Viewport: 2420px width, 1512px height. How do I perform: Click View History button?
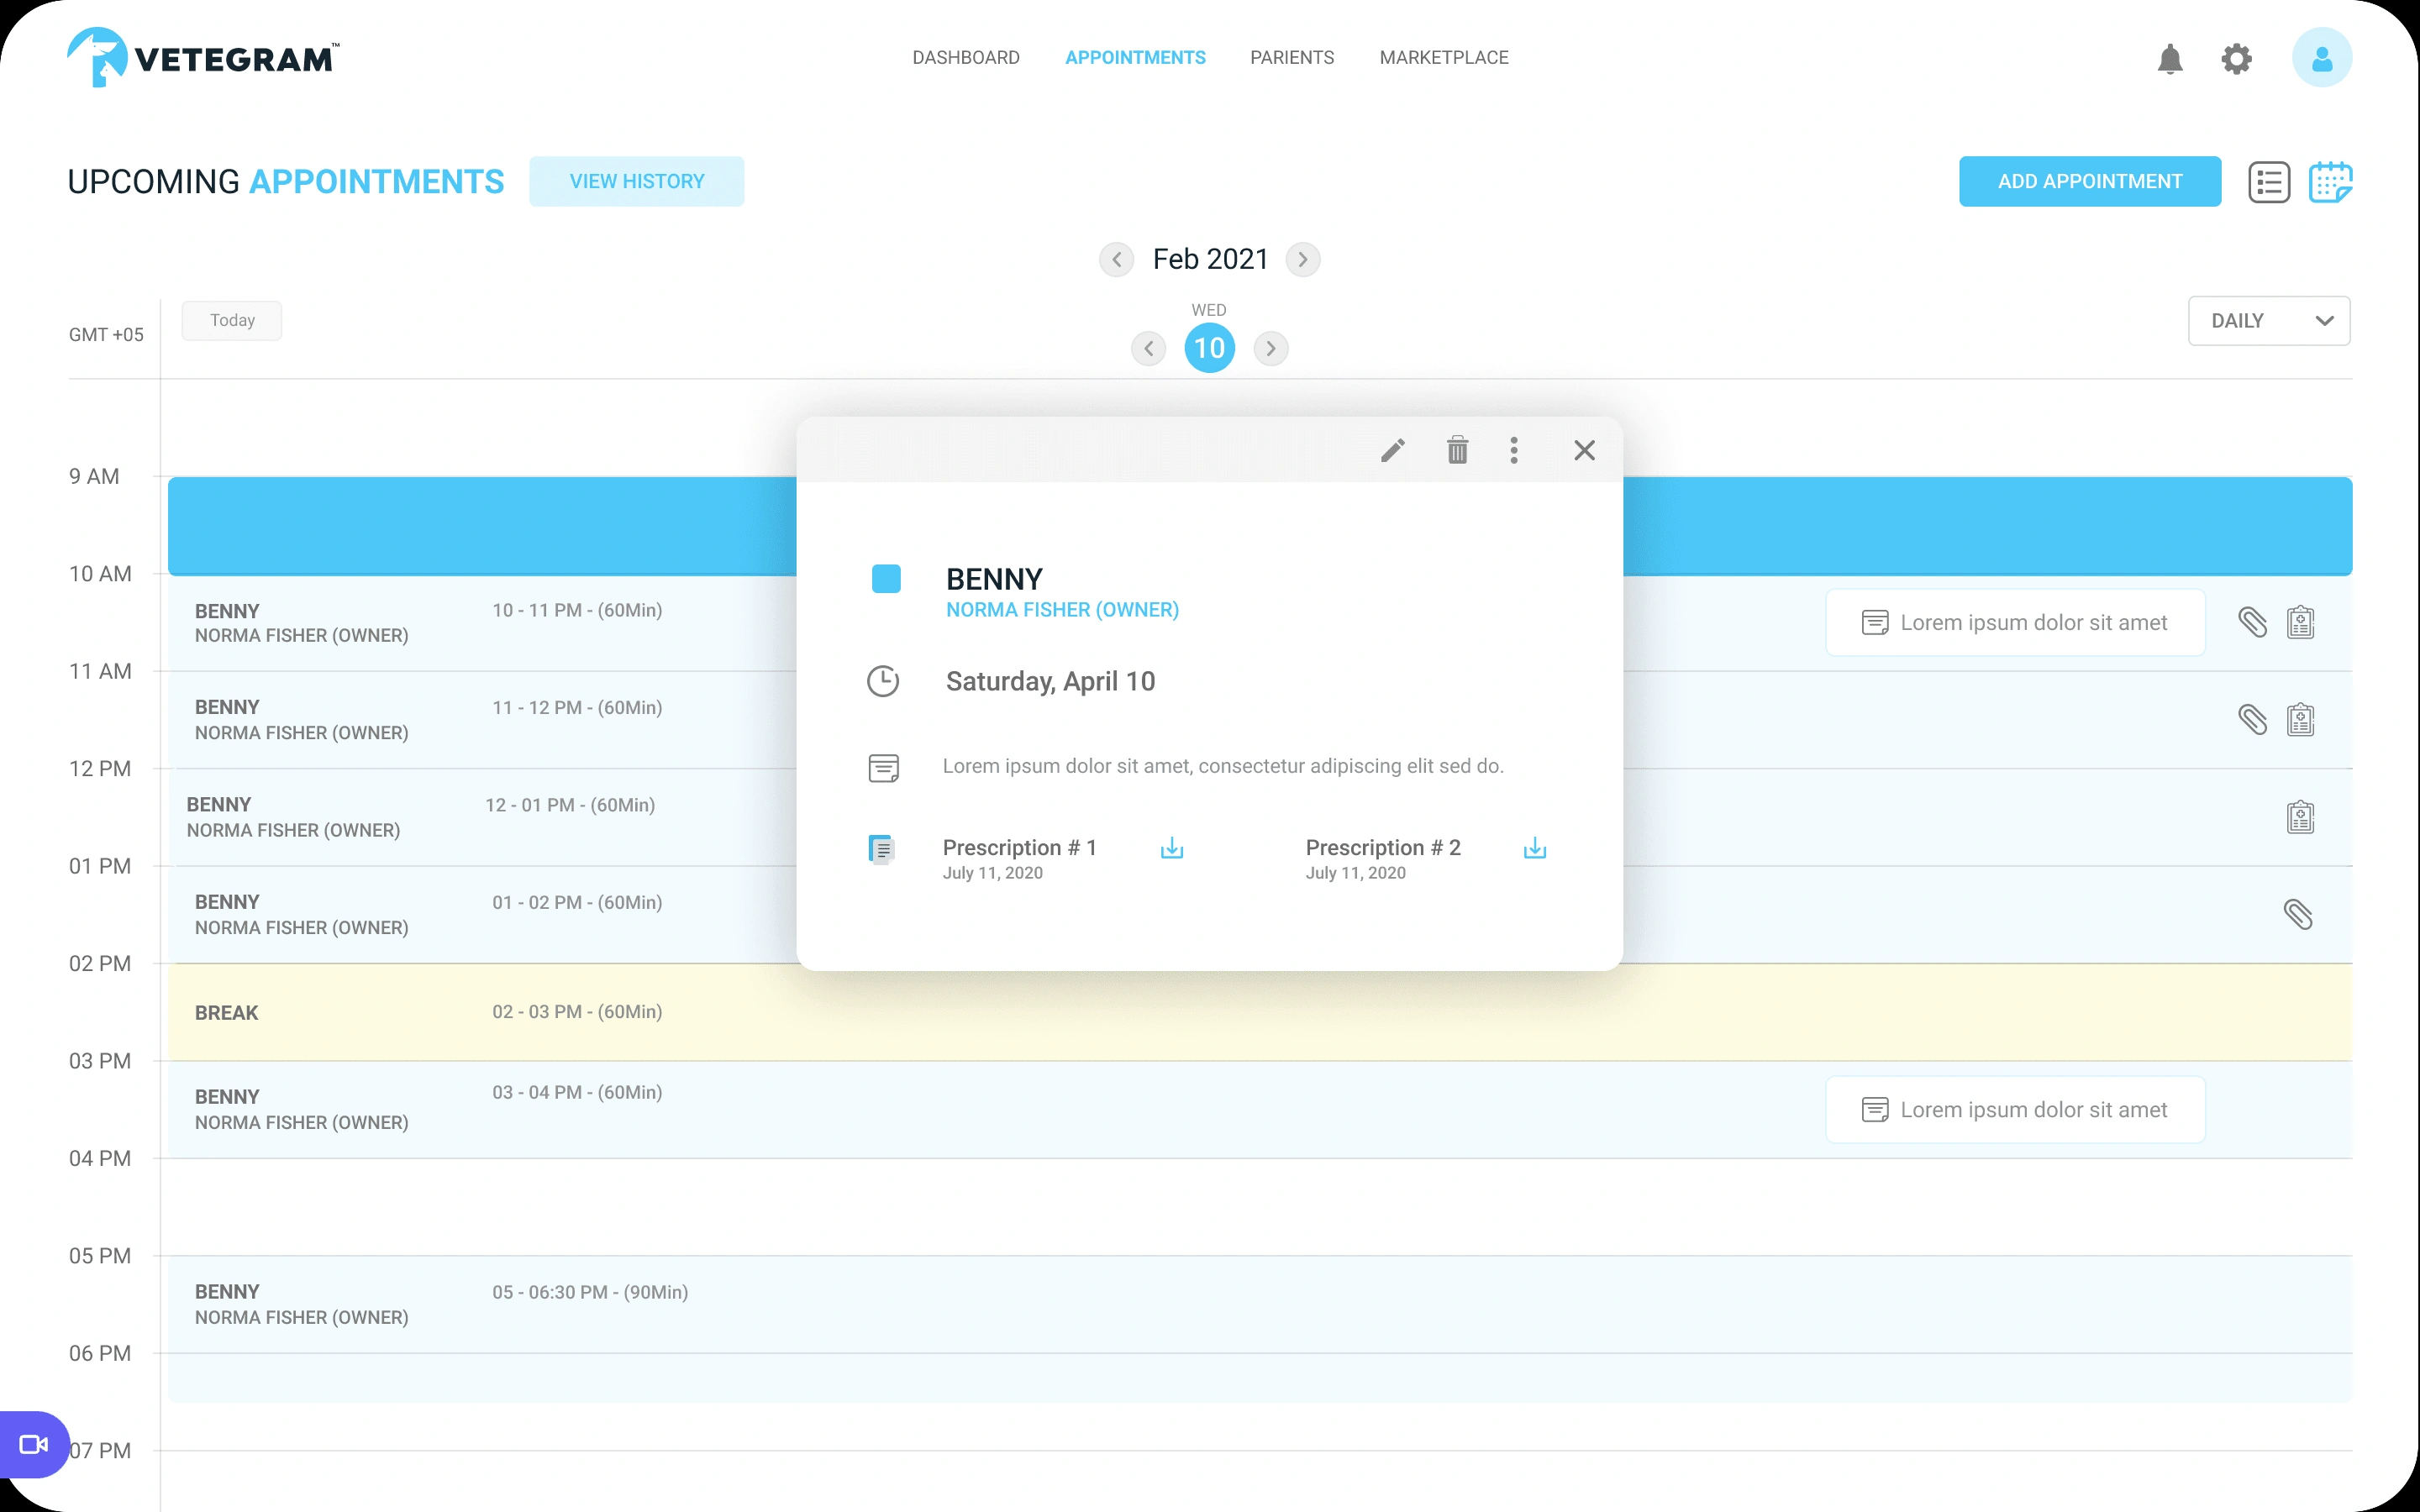pos(636,181)
